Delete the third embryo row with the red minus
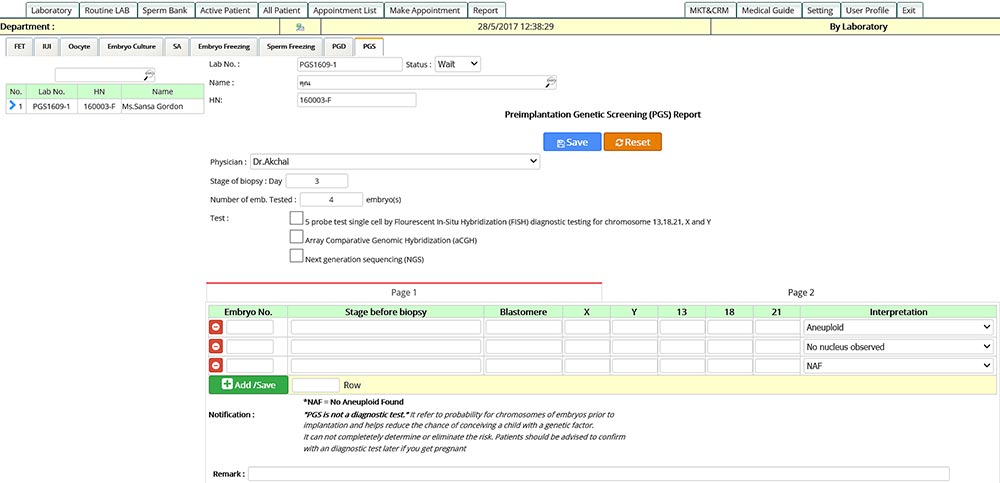1000x483 pixels. 215,366
